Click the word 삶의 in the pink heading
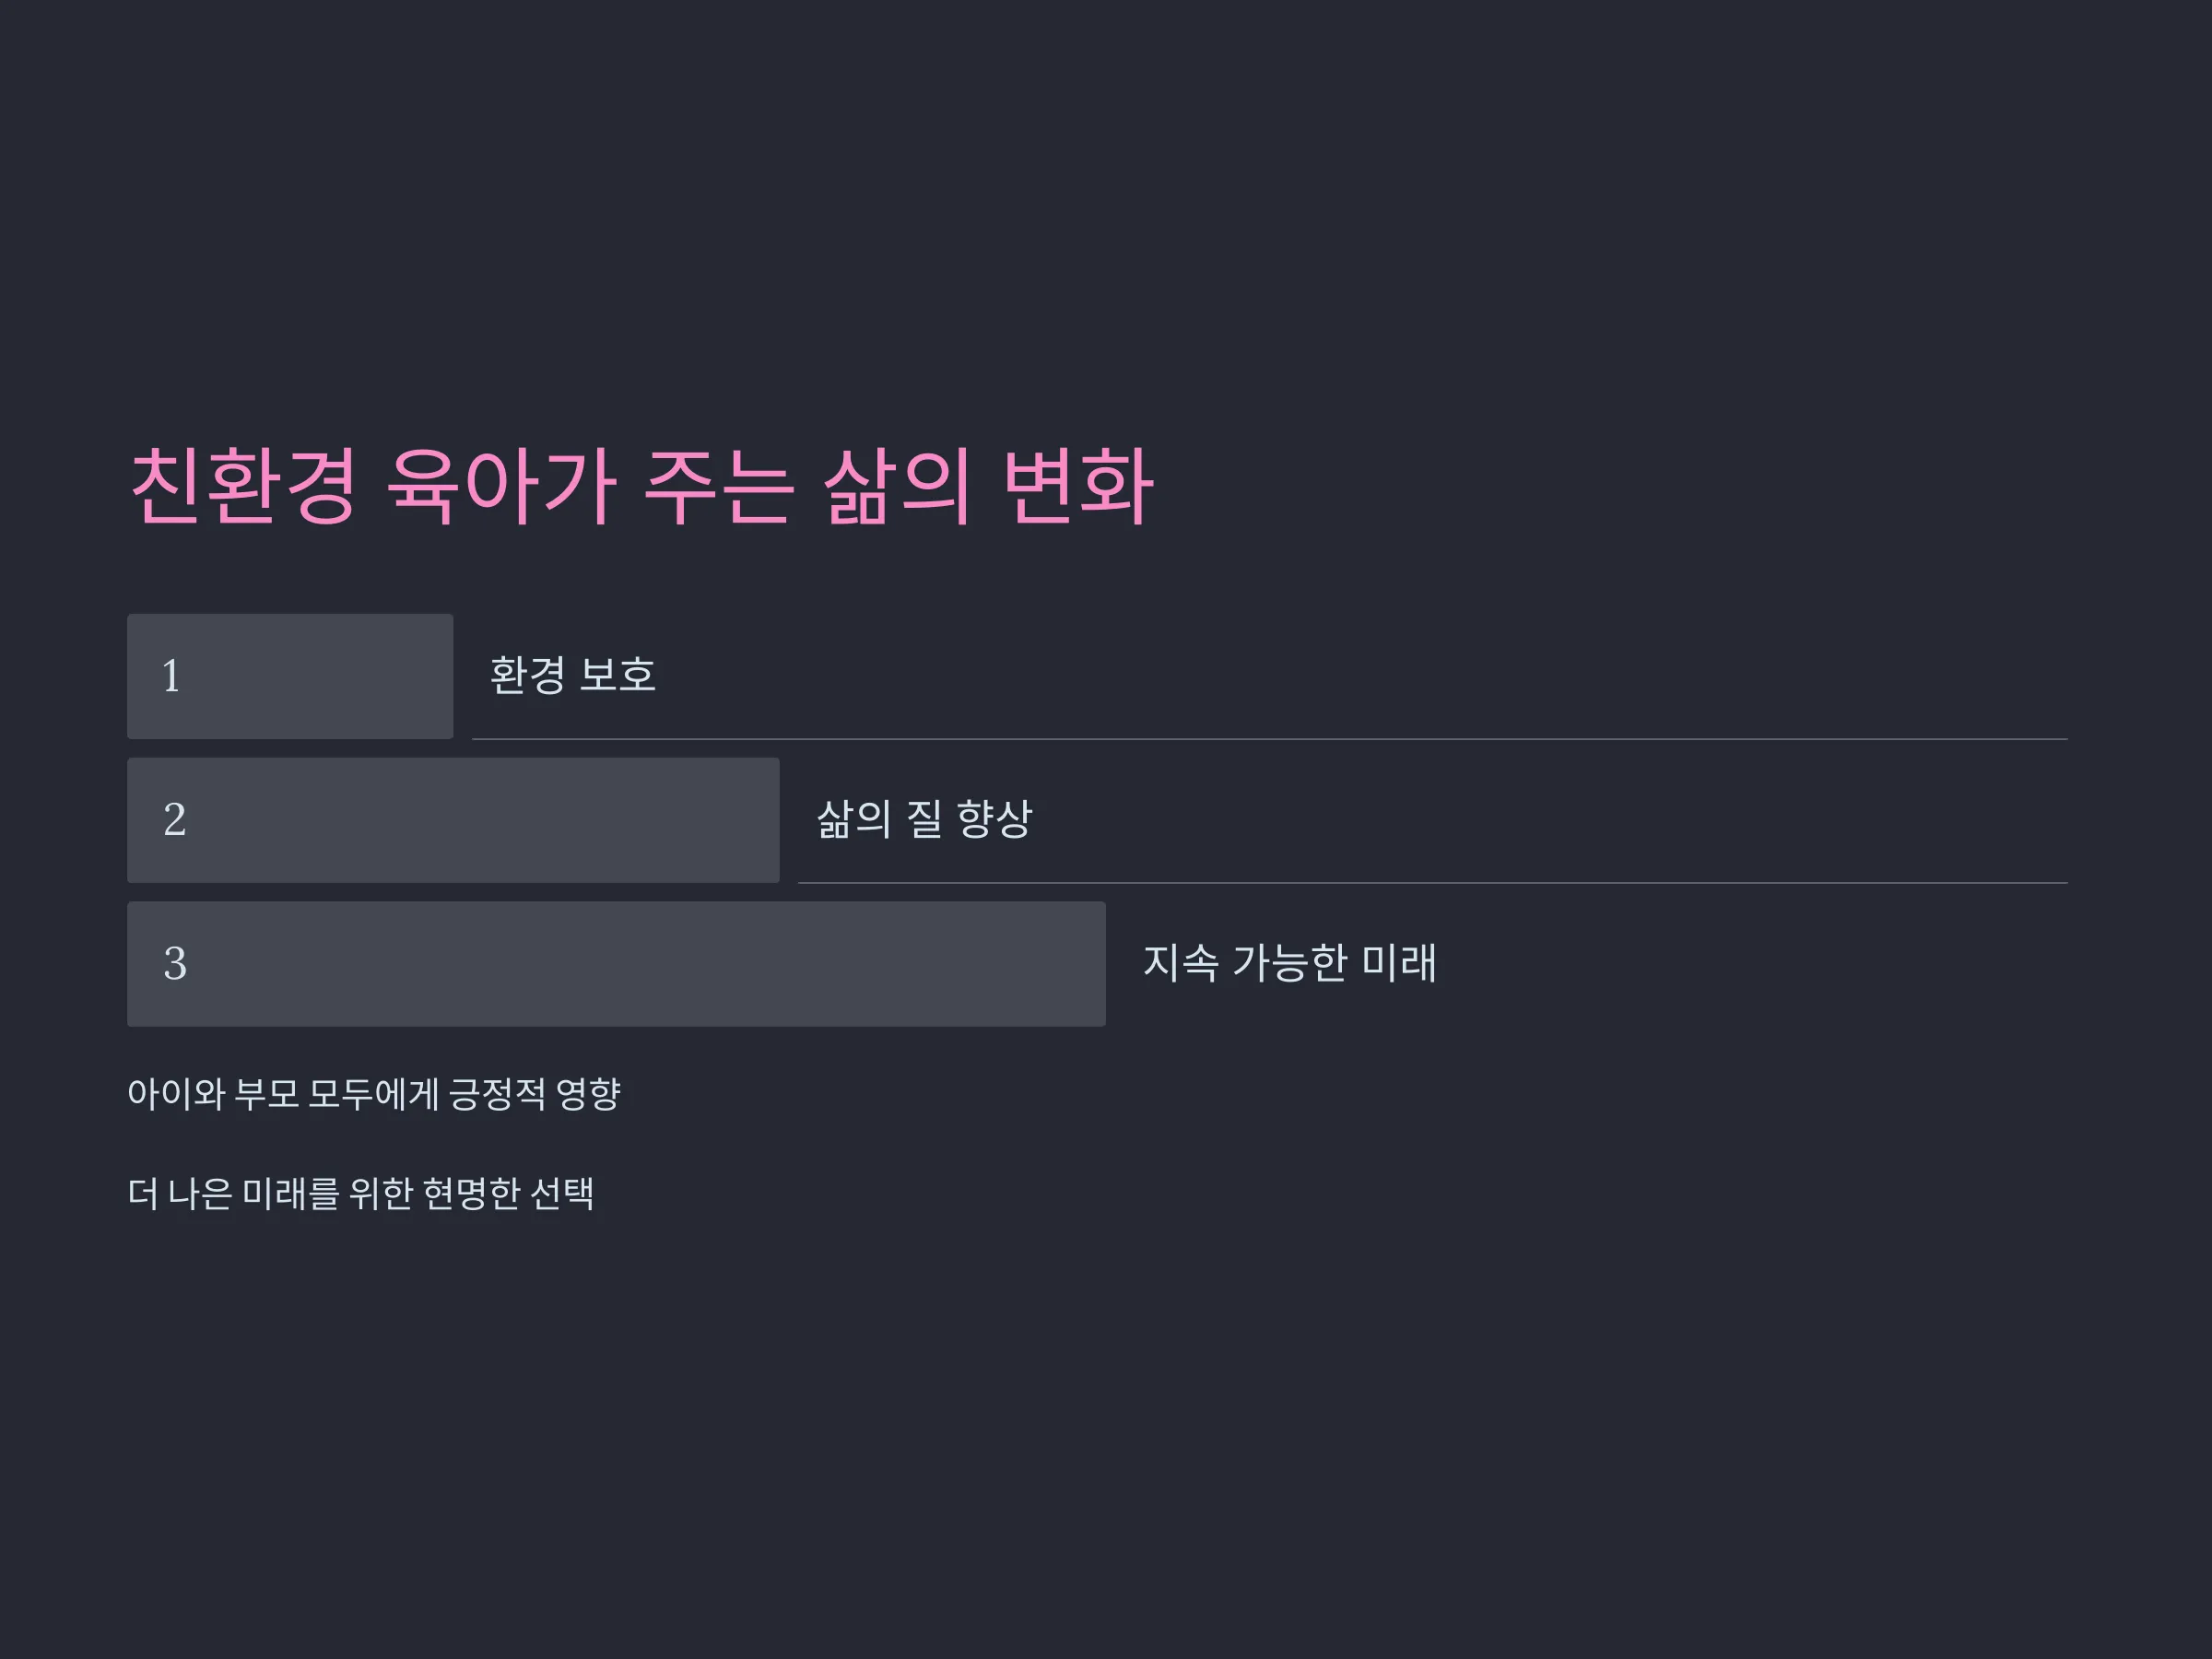This screenshot has width=2212, height=1659. [897, 487]
